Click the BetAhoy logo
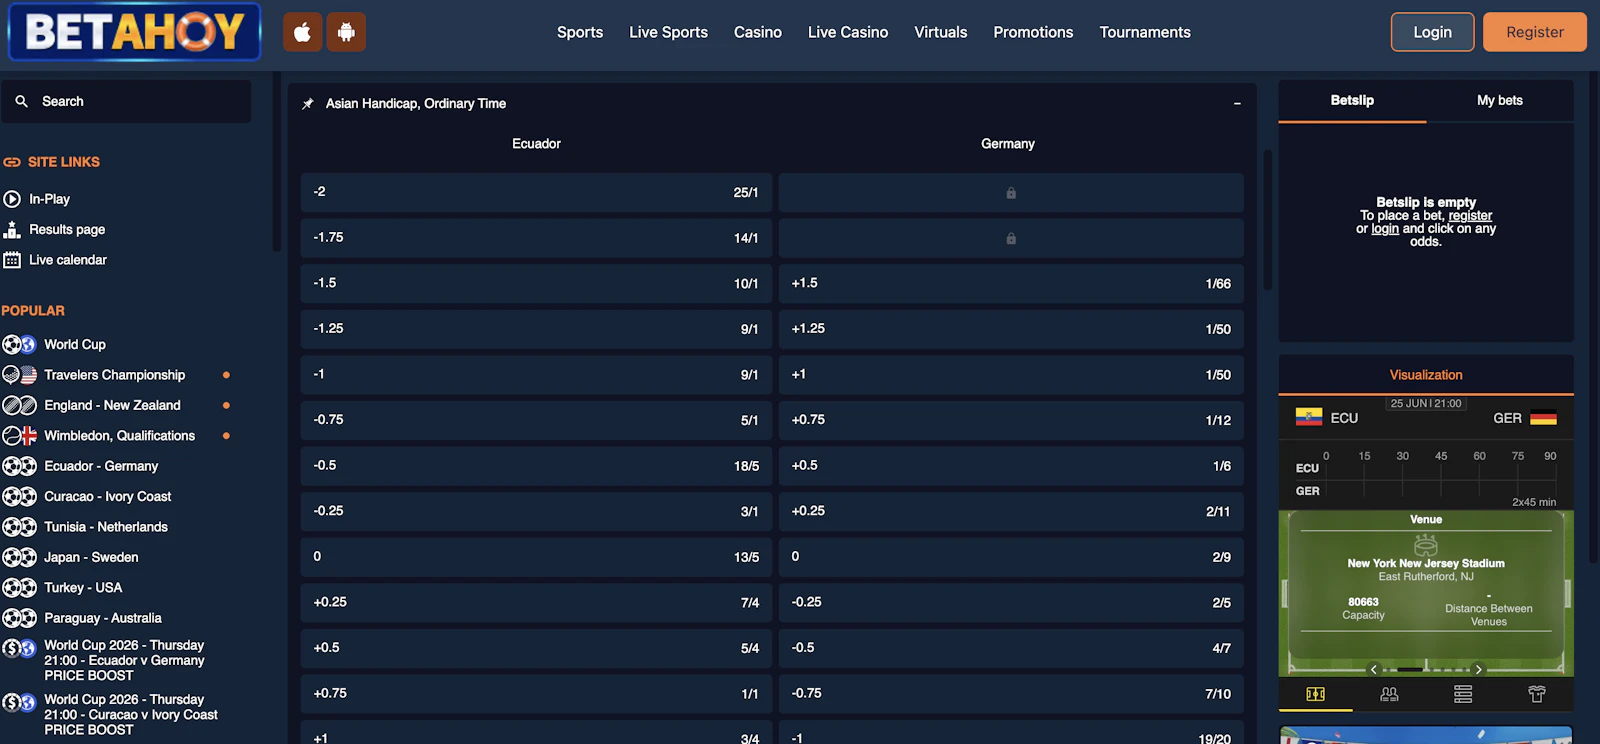The width and height of the screenshot is (1600, 744). [135, 32]
